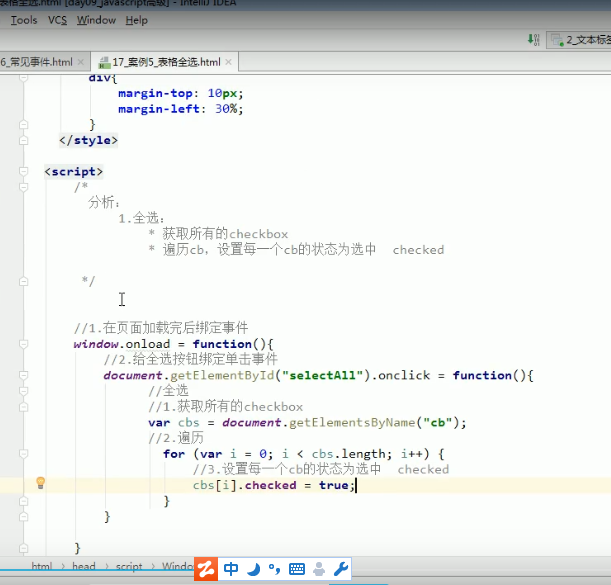Screen dimensions: 611x585
Task: Click the comment 遍历cb,设置每一个cb的状态为选中
Action: (x=270, y=249)
